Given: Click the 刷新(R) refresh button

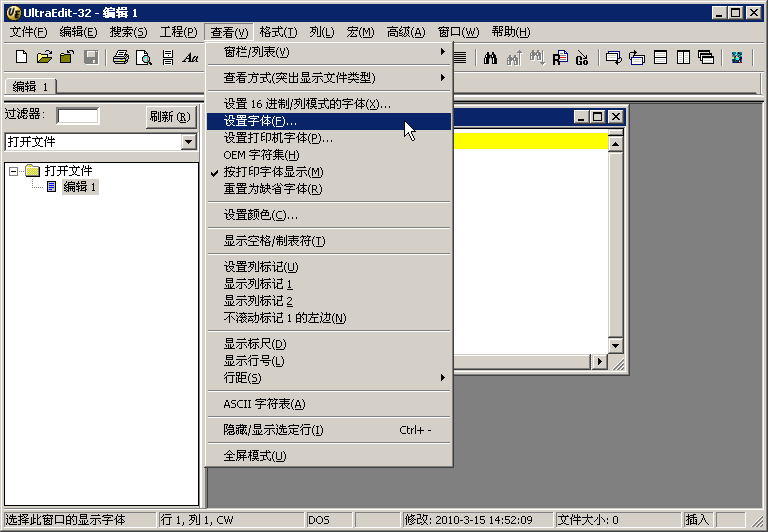Looking at the screenshot, I should point(171,117).
